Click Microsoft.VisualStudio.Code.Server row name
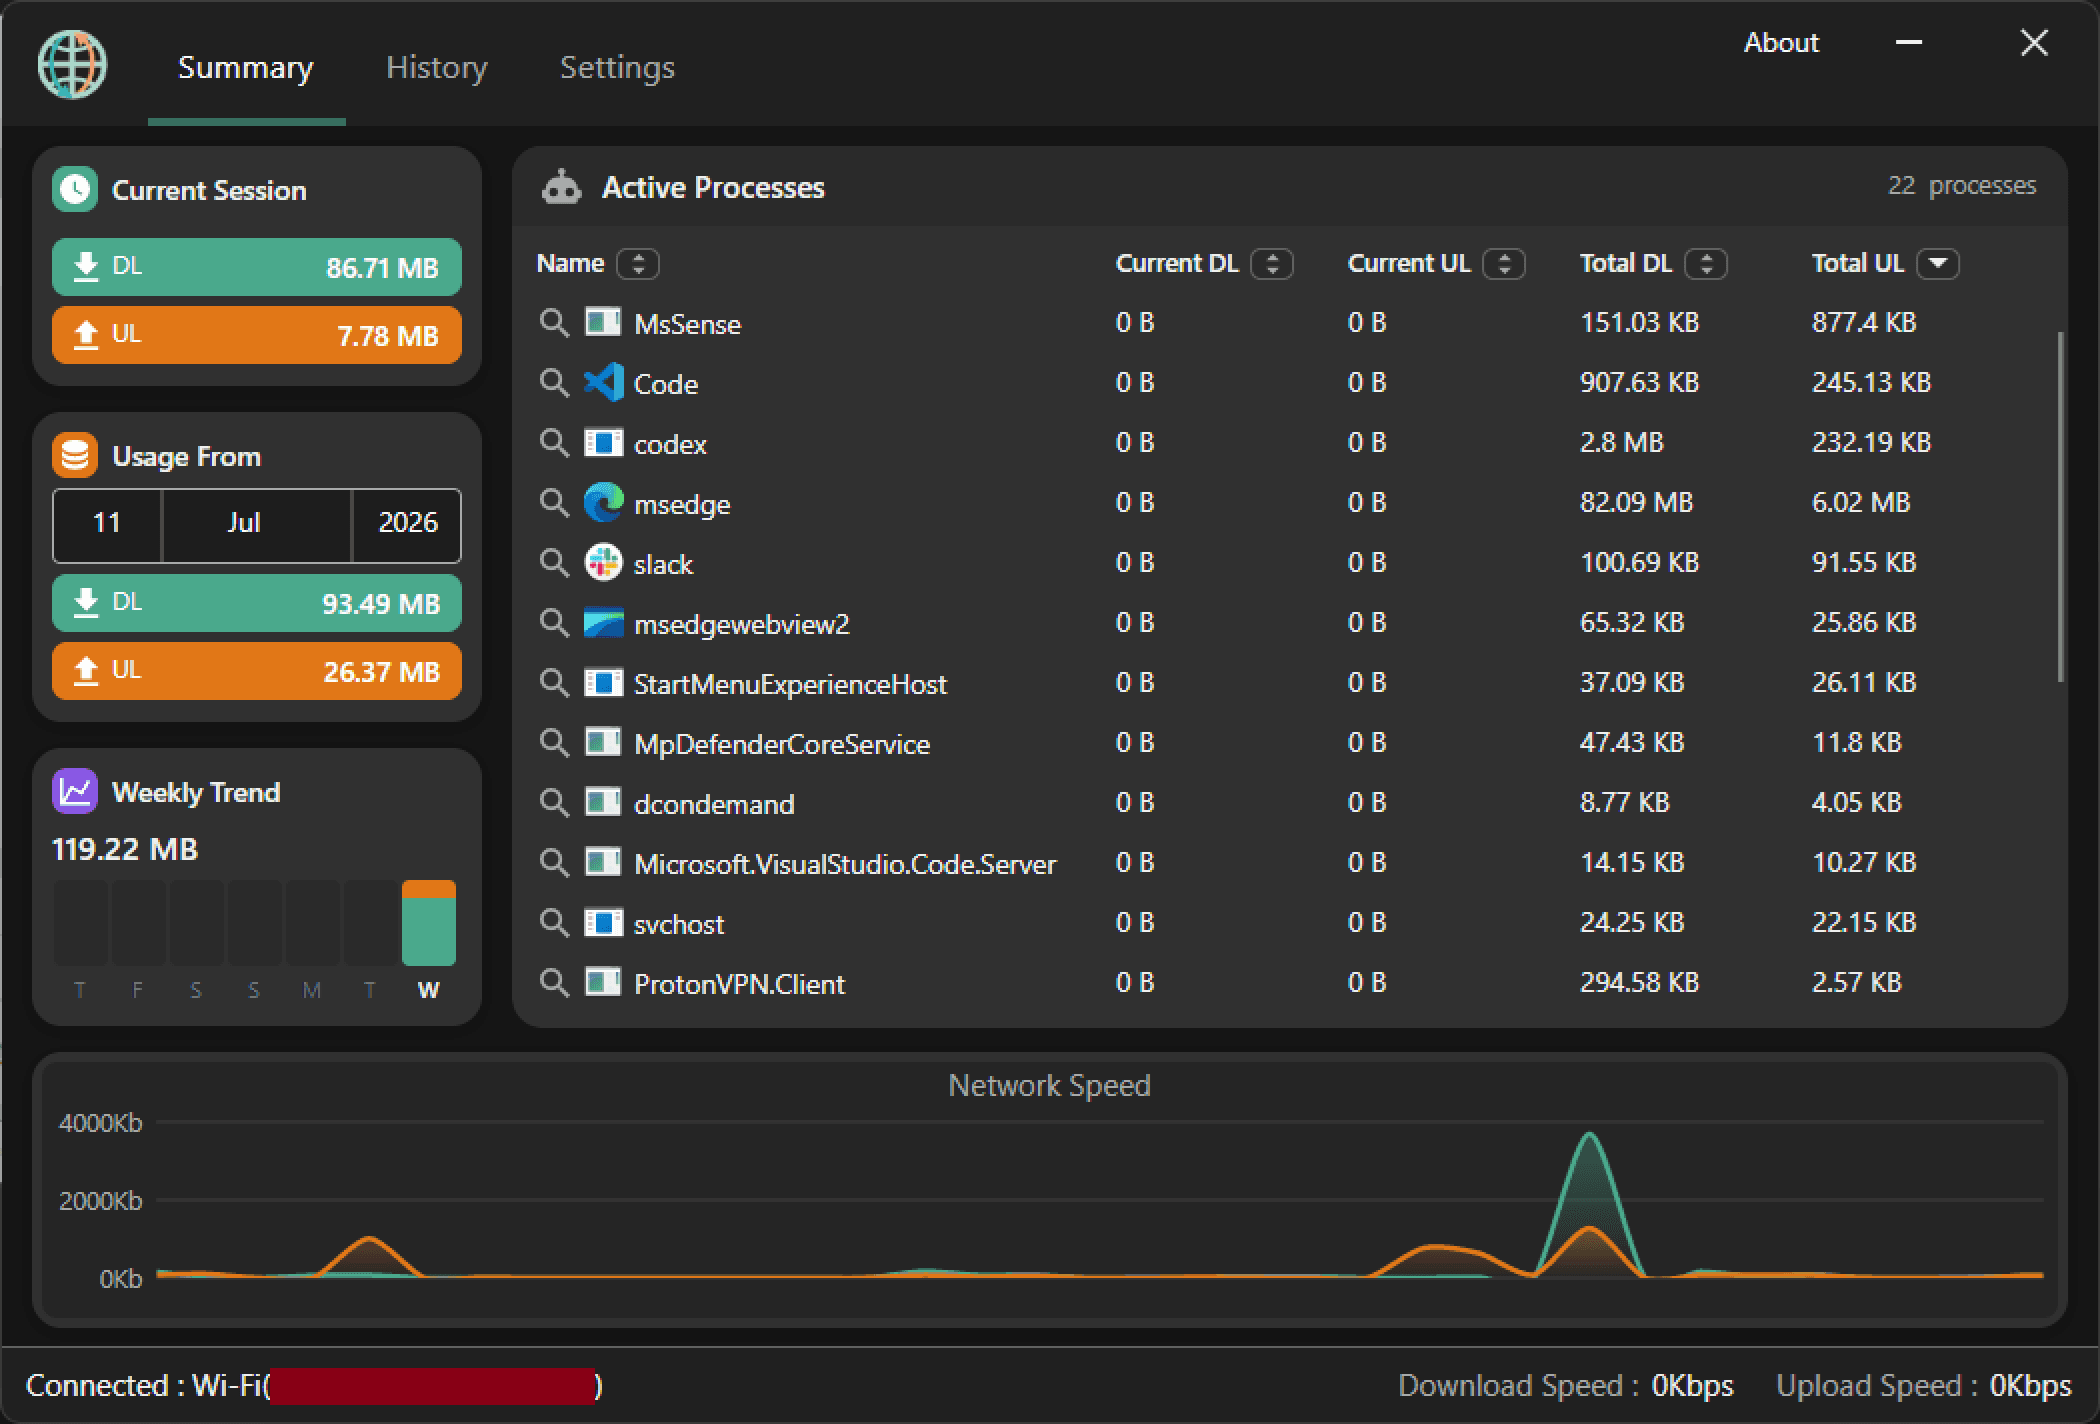Screen dimensions: 2100x1424 [x=845, y=864]
